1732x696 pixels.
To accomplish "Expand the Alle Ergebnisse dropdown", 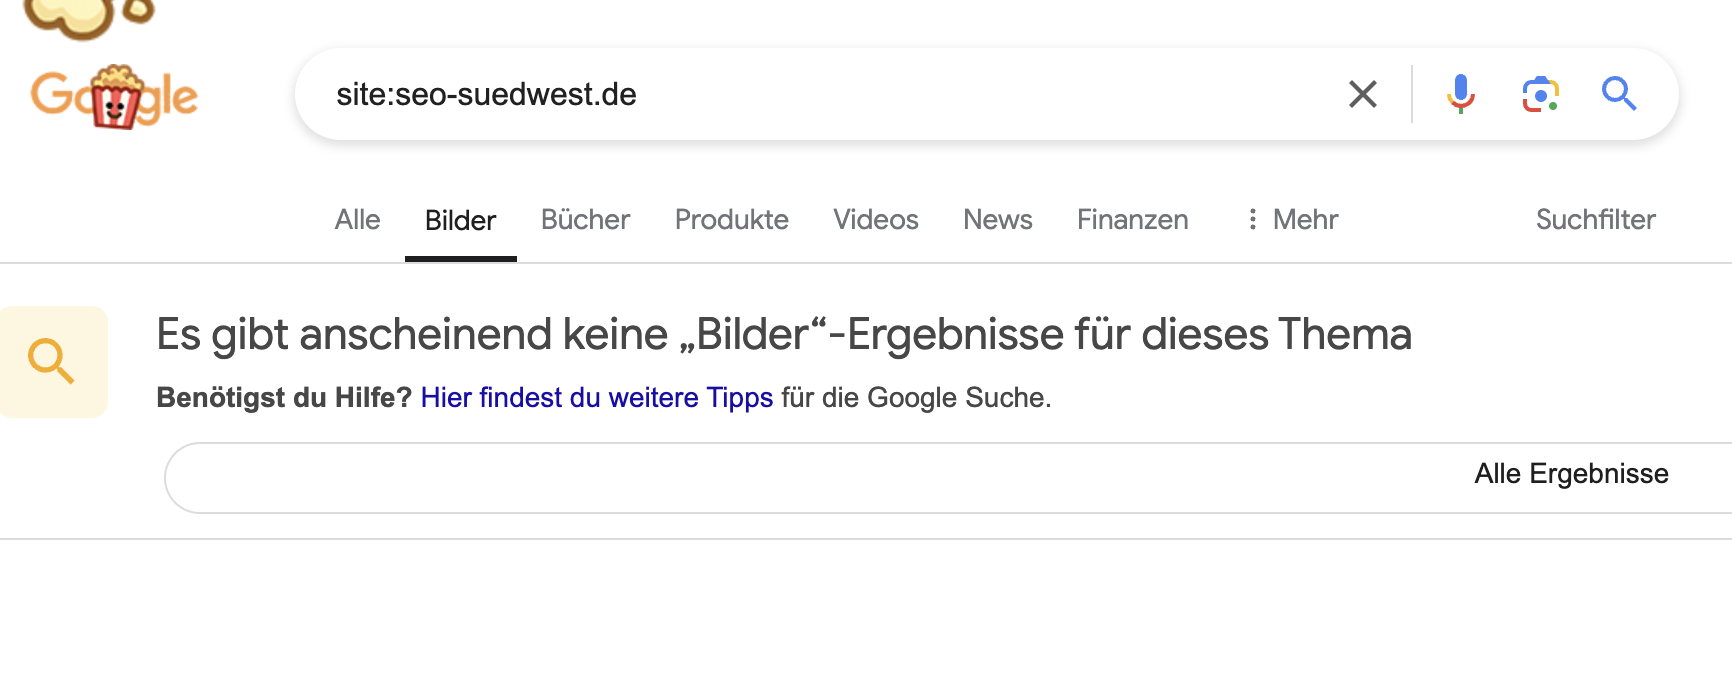I will tap(1570, 474).
